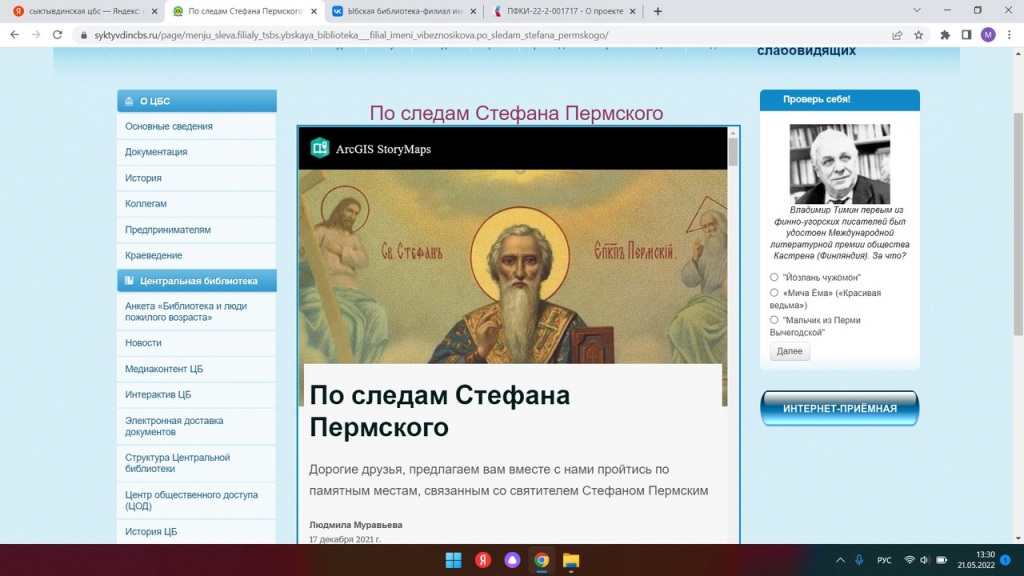The height and width of the screenshot is (576, 1024).
Task: Launch Yandex Browser from the taskbar
Action: point(483,560)
